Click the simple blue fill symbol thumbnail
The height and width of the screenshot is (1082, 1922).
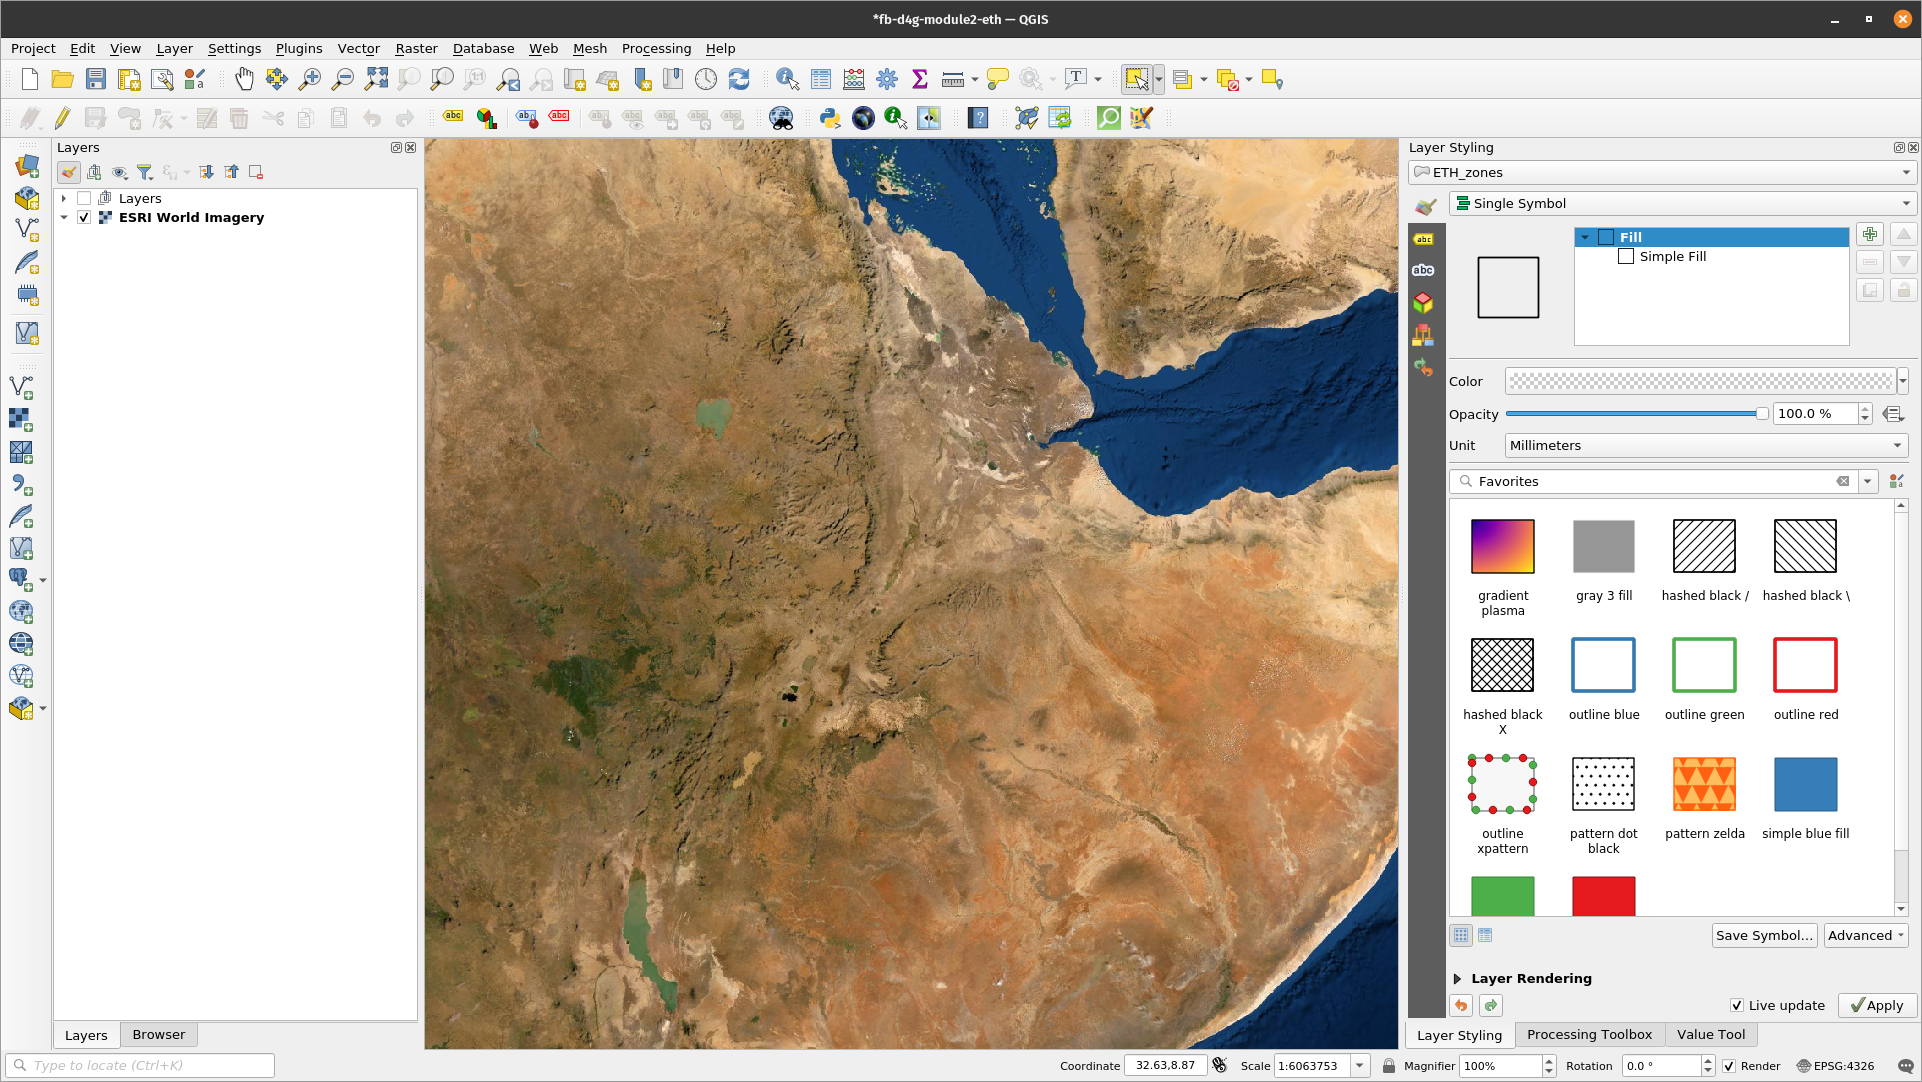[x=1803, y=784]
